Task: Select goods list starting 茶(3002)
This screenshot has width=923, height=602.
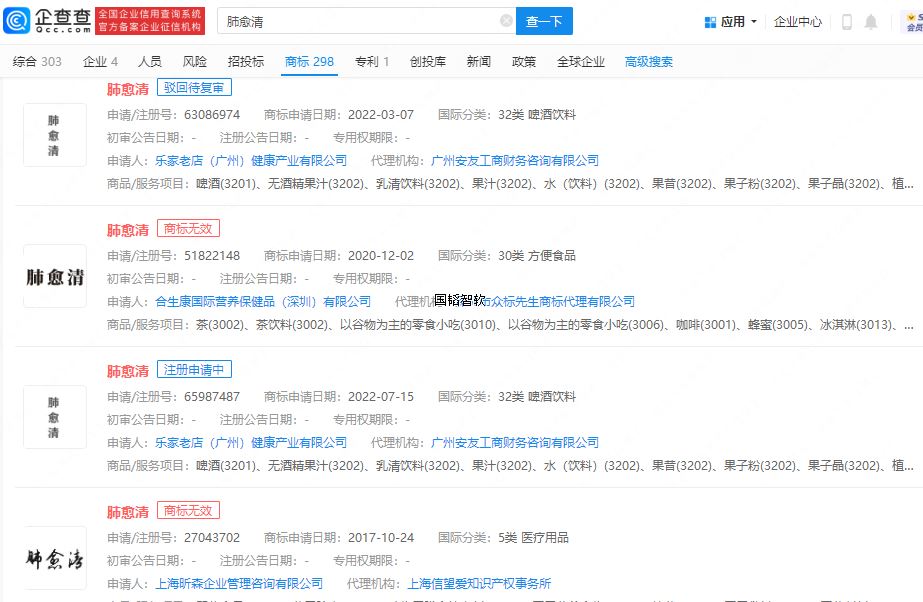Action: 555,324
